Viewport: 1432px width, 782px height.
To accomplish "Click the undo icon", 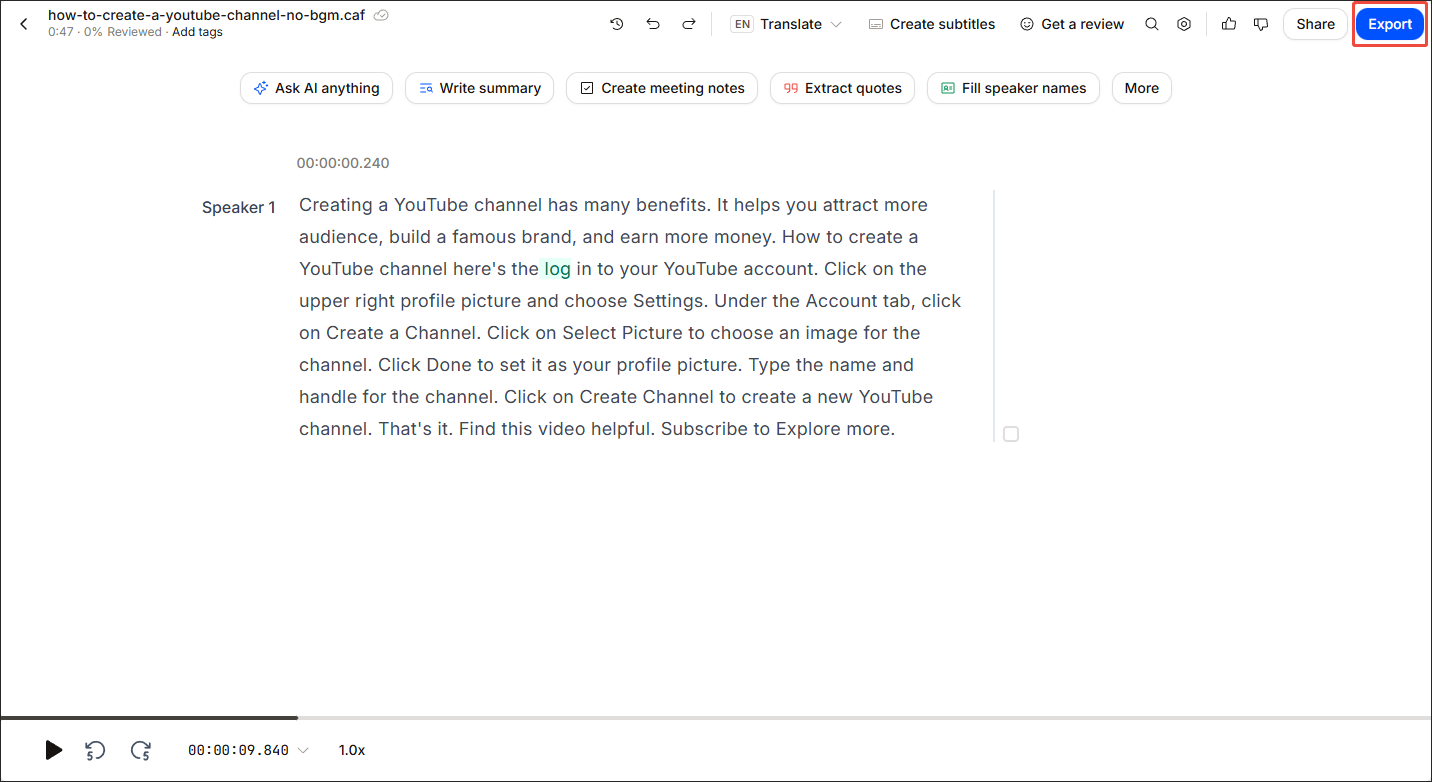I will [653, 23].
